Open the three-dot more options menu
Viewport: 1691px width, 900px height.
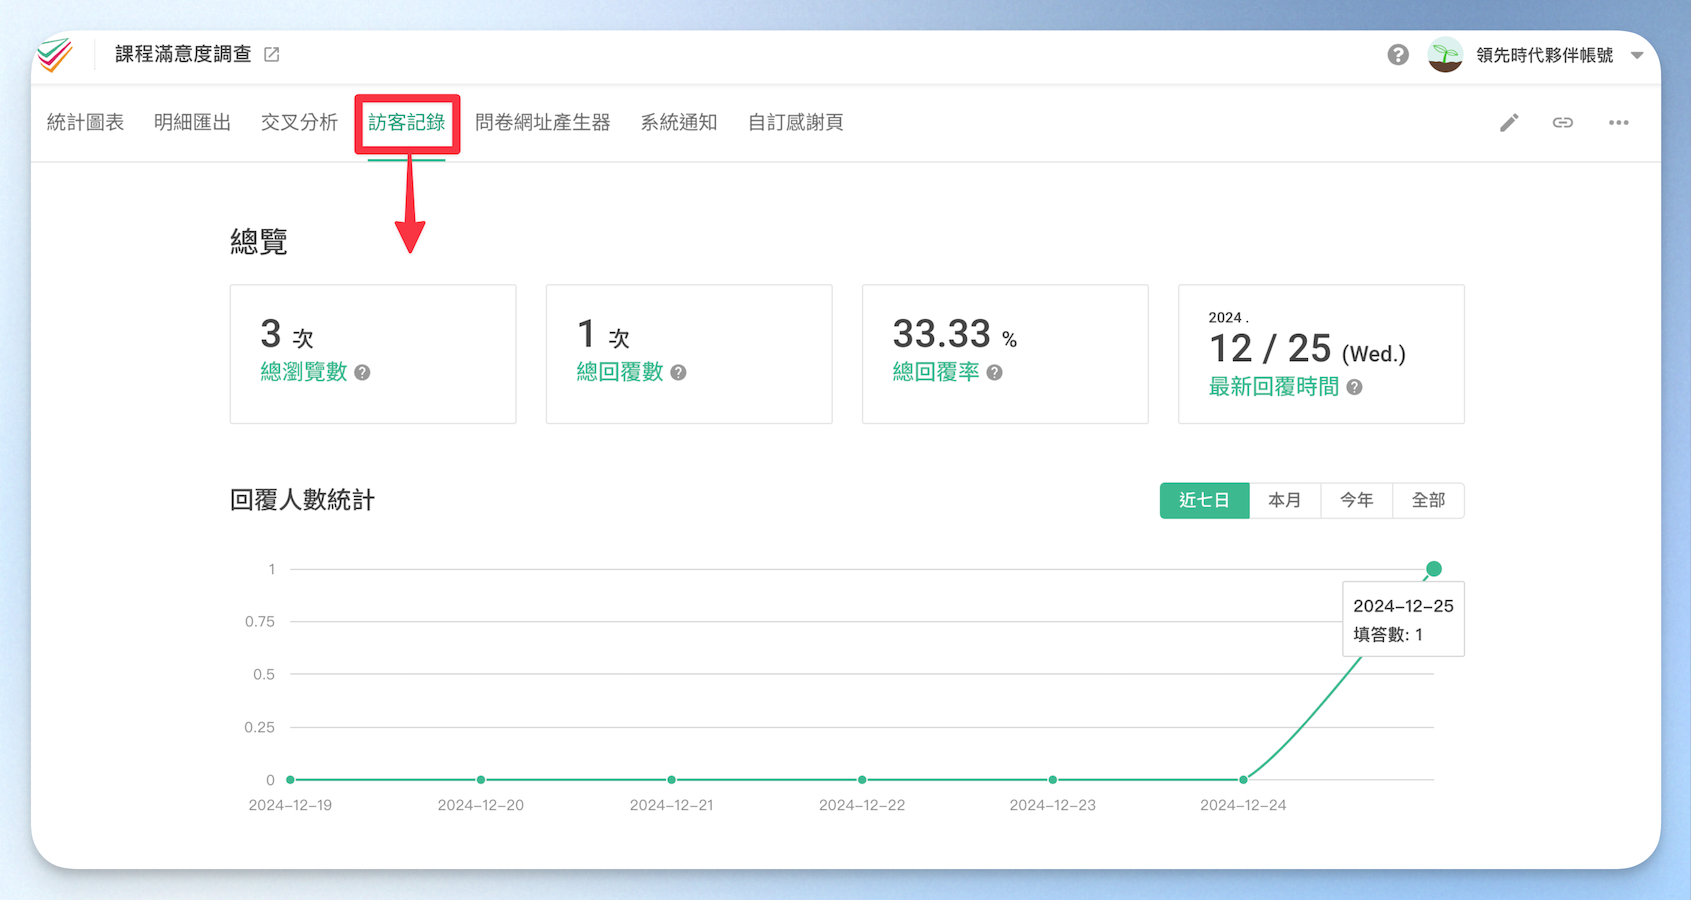tap(1619, 122)
